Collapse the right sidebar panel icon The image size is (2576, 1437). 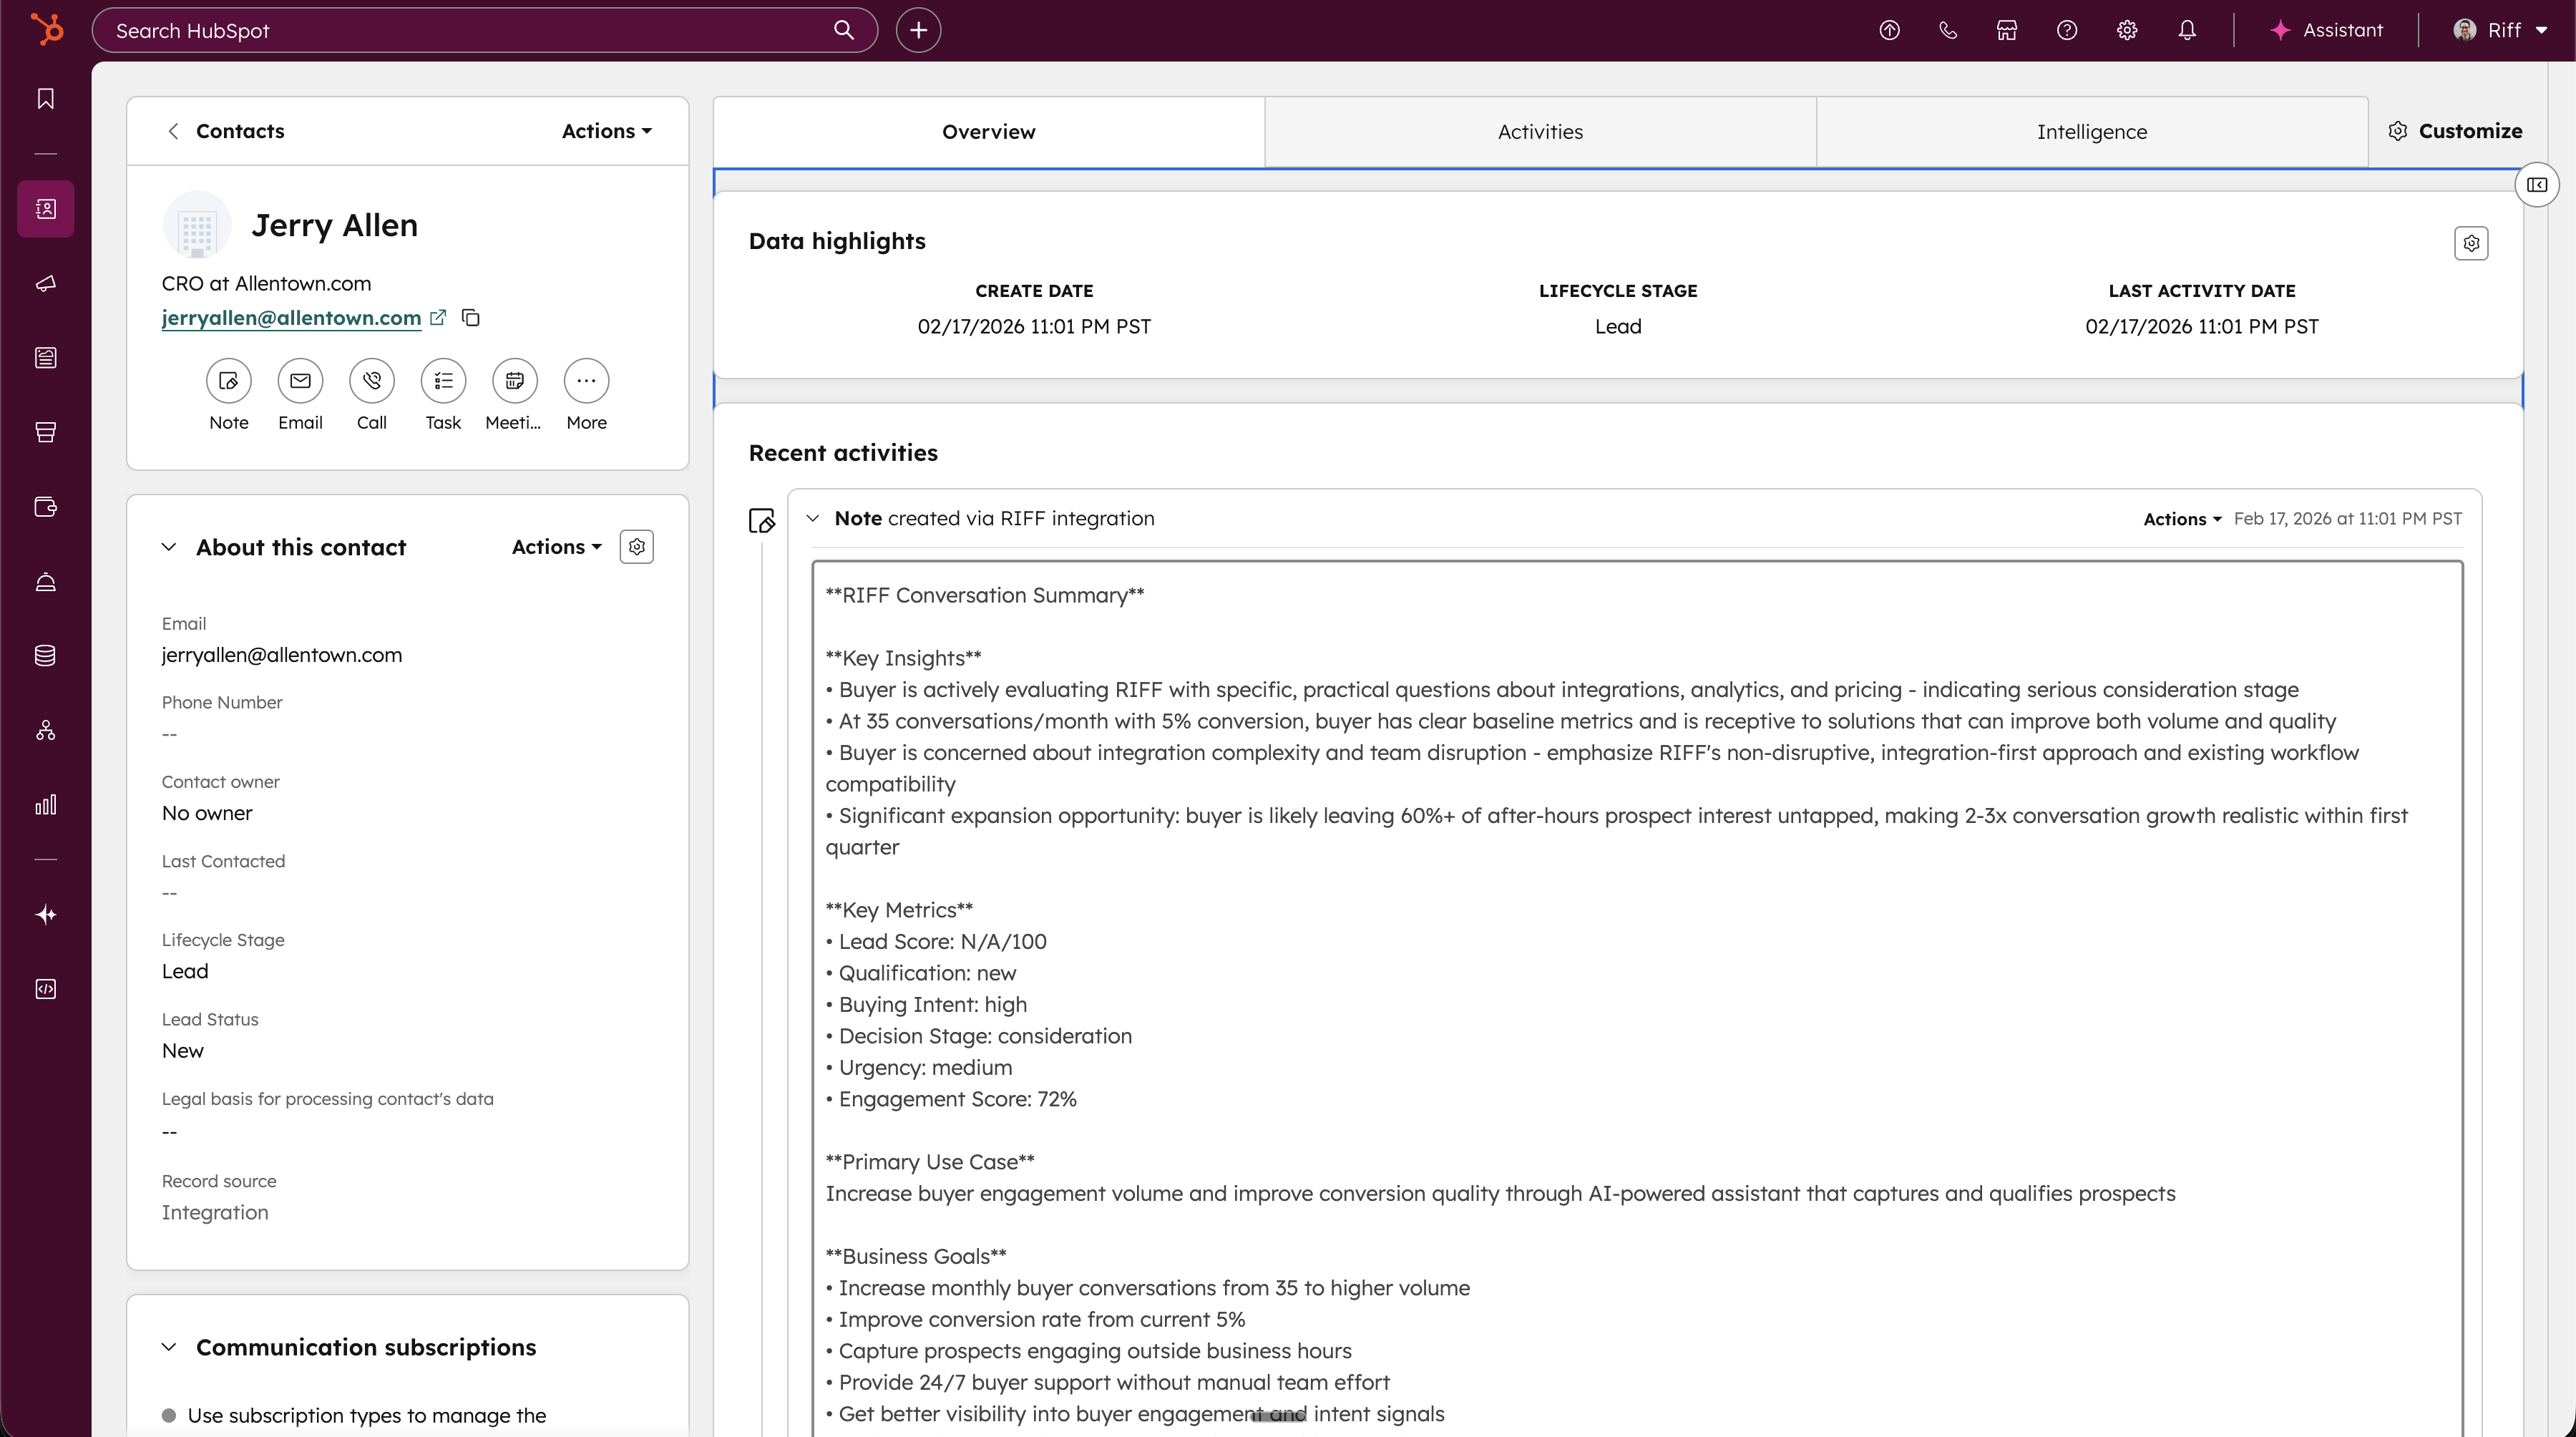click(2537, 185)
